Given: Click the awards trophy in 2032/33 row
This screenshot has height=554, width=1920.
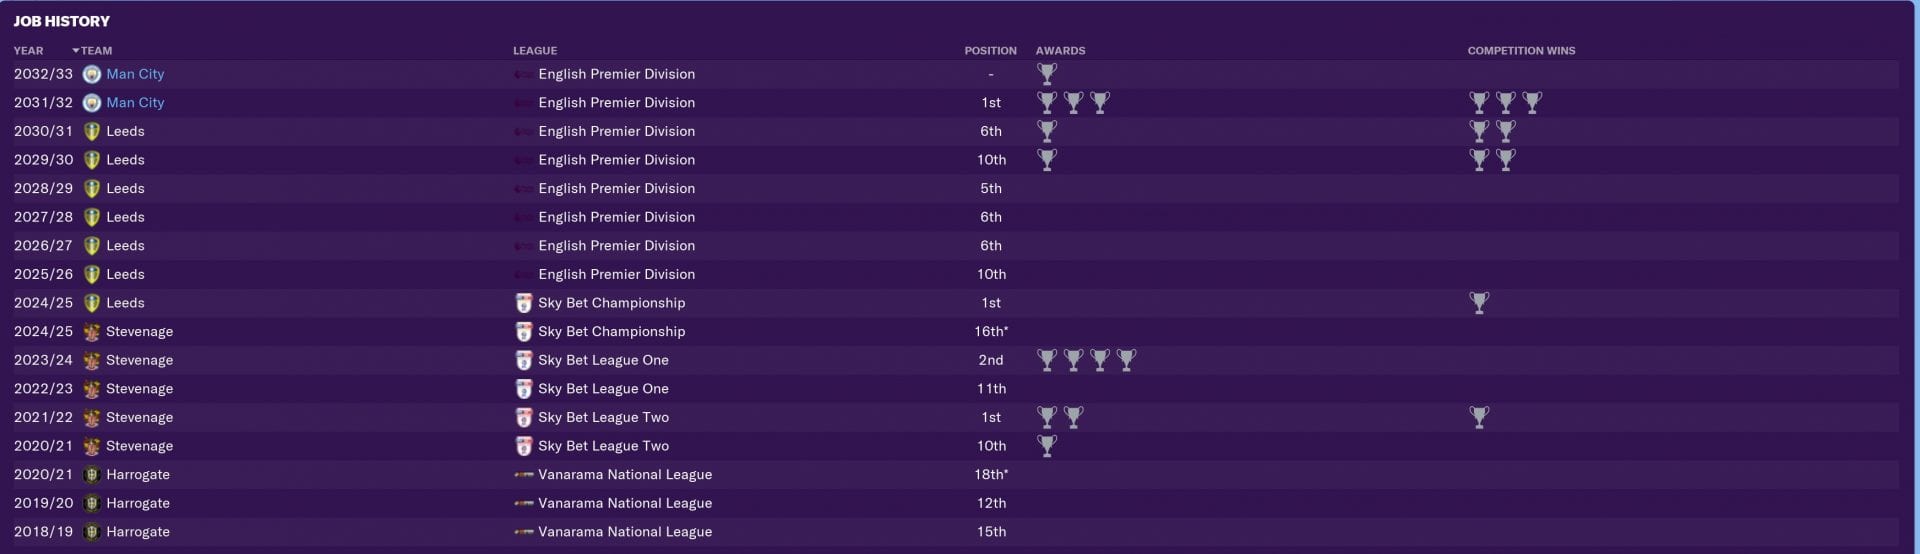Looking at the screenshot, I should click(1047, 74).
